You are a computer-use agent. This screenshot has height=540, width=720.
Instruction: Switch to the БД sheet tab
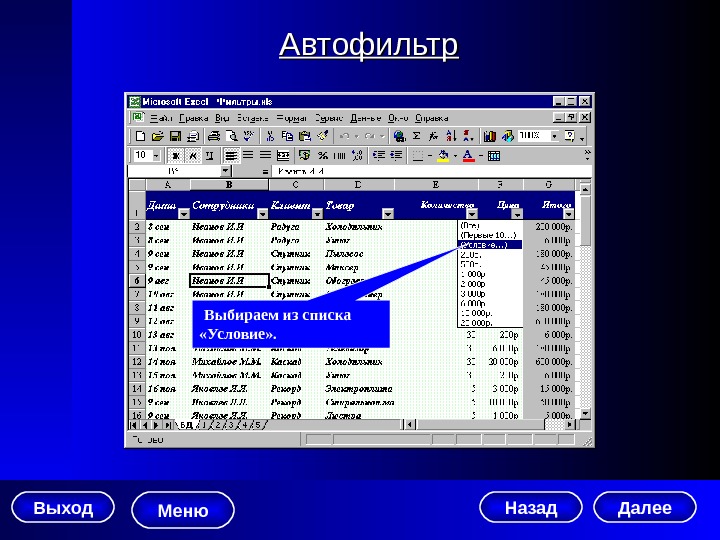[x=186, y=425]
